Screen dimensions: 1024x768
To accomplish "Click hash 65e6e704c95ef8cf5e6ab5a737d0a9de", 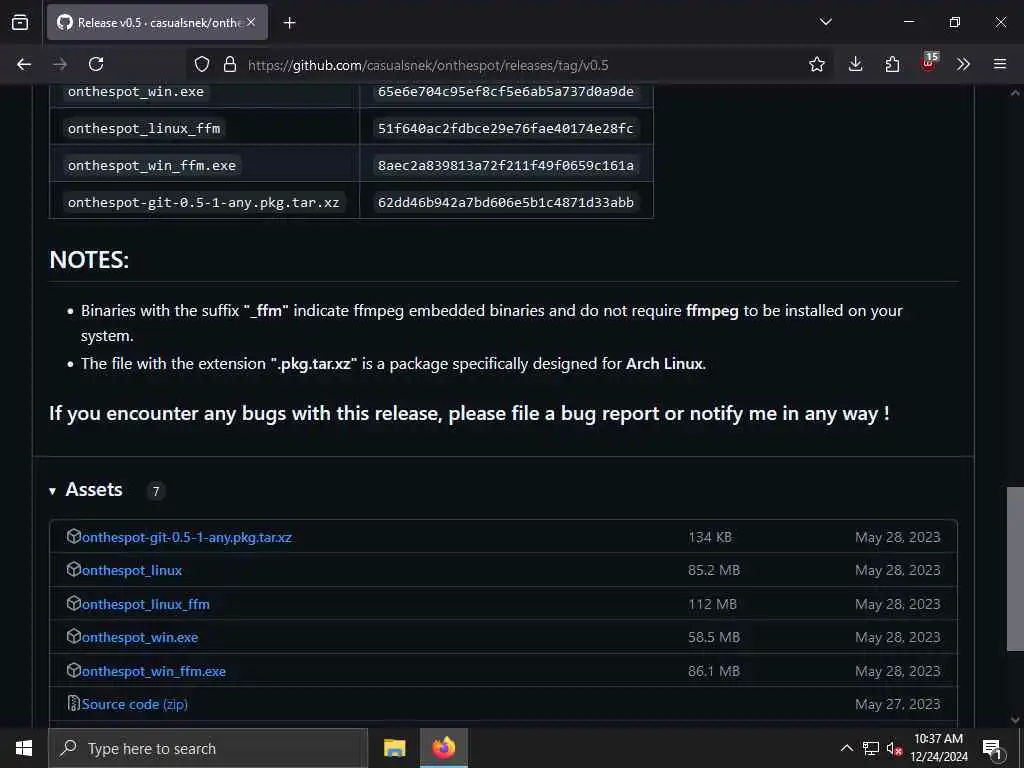I will pos(505,91).
